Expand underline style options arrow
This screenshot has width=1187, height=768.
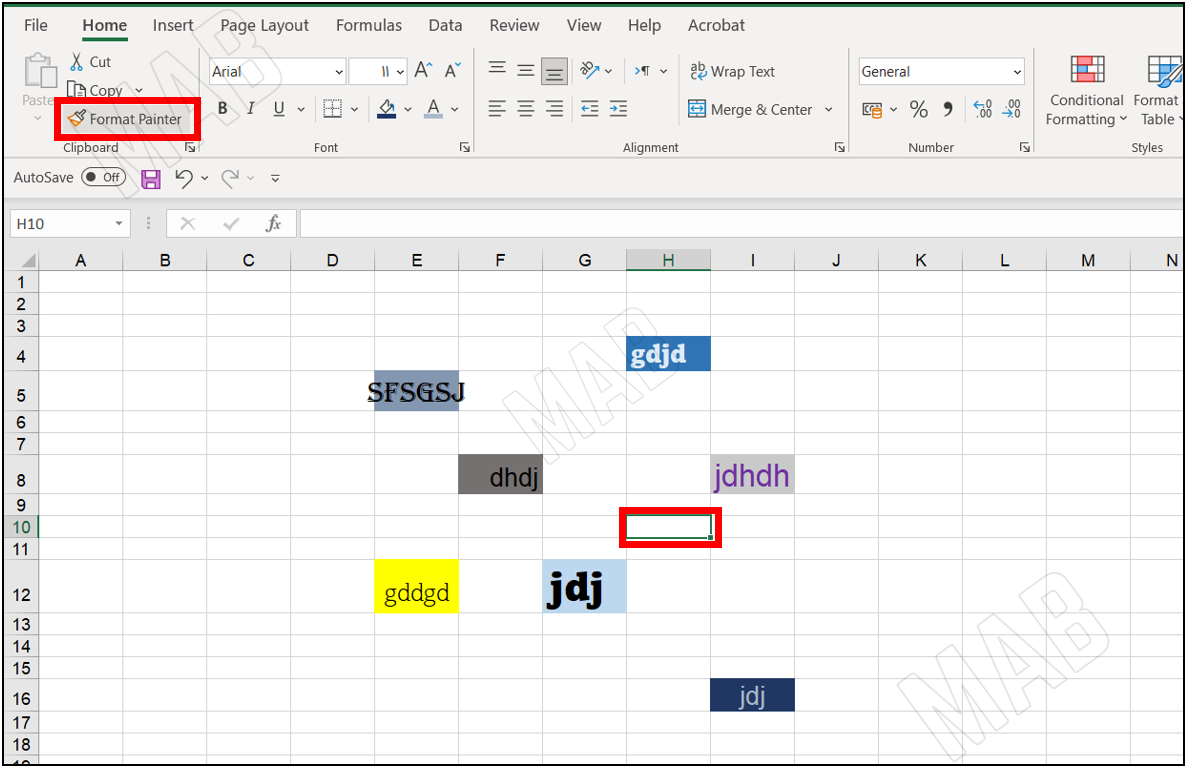click(301, 110)
